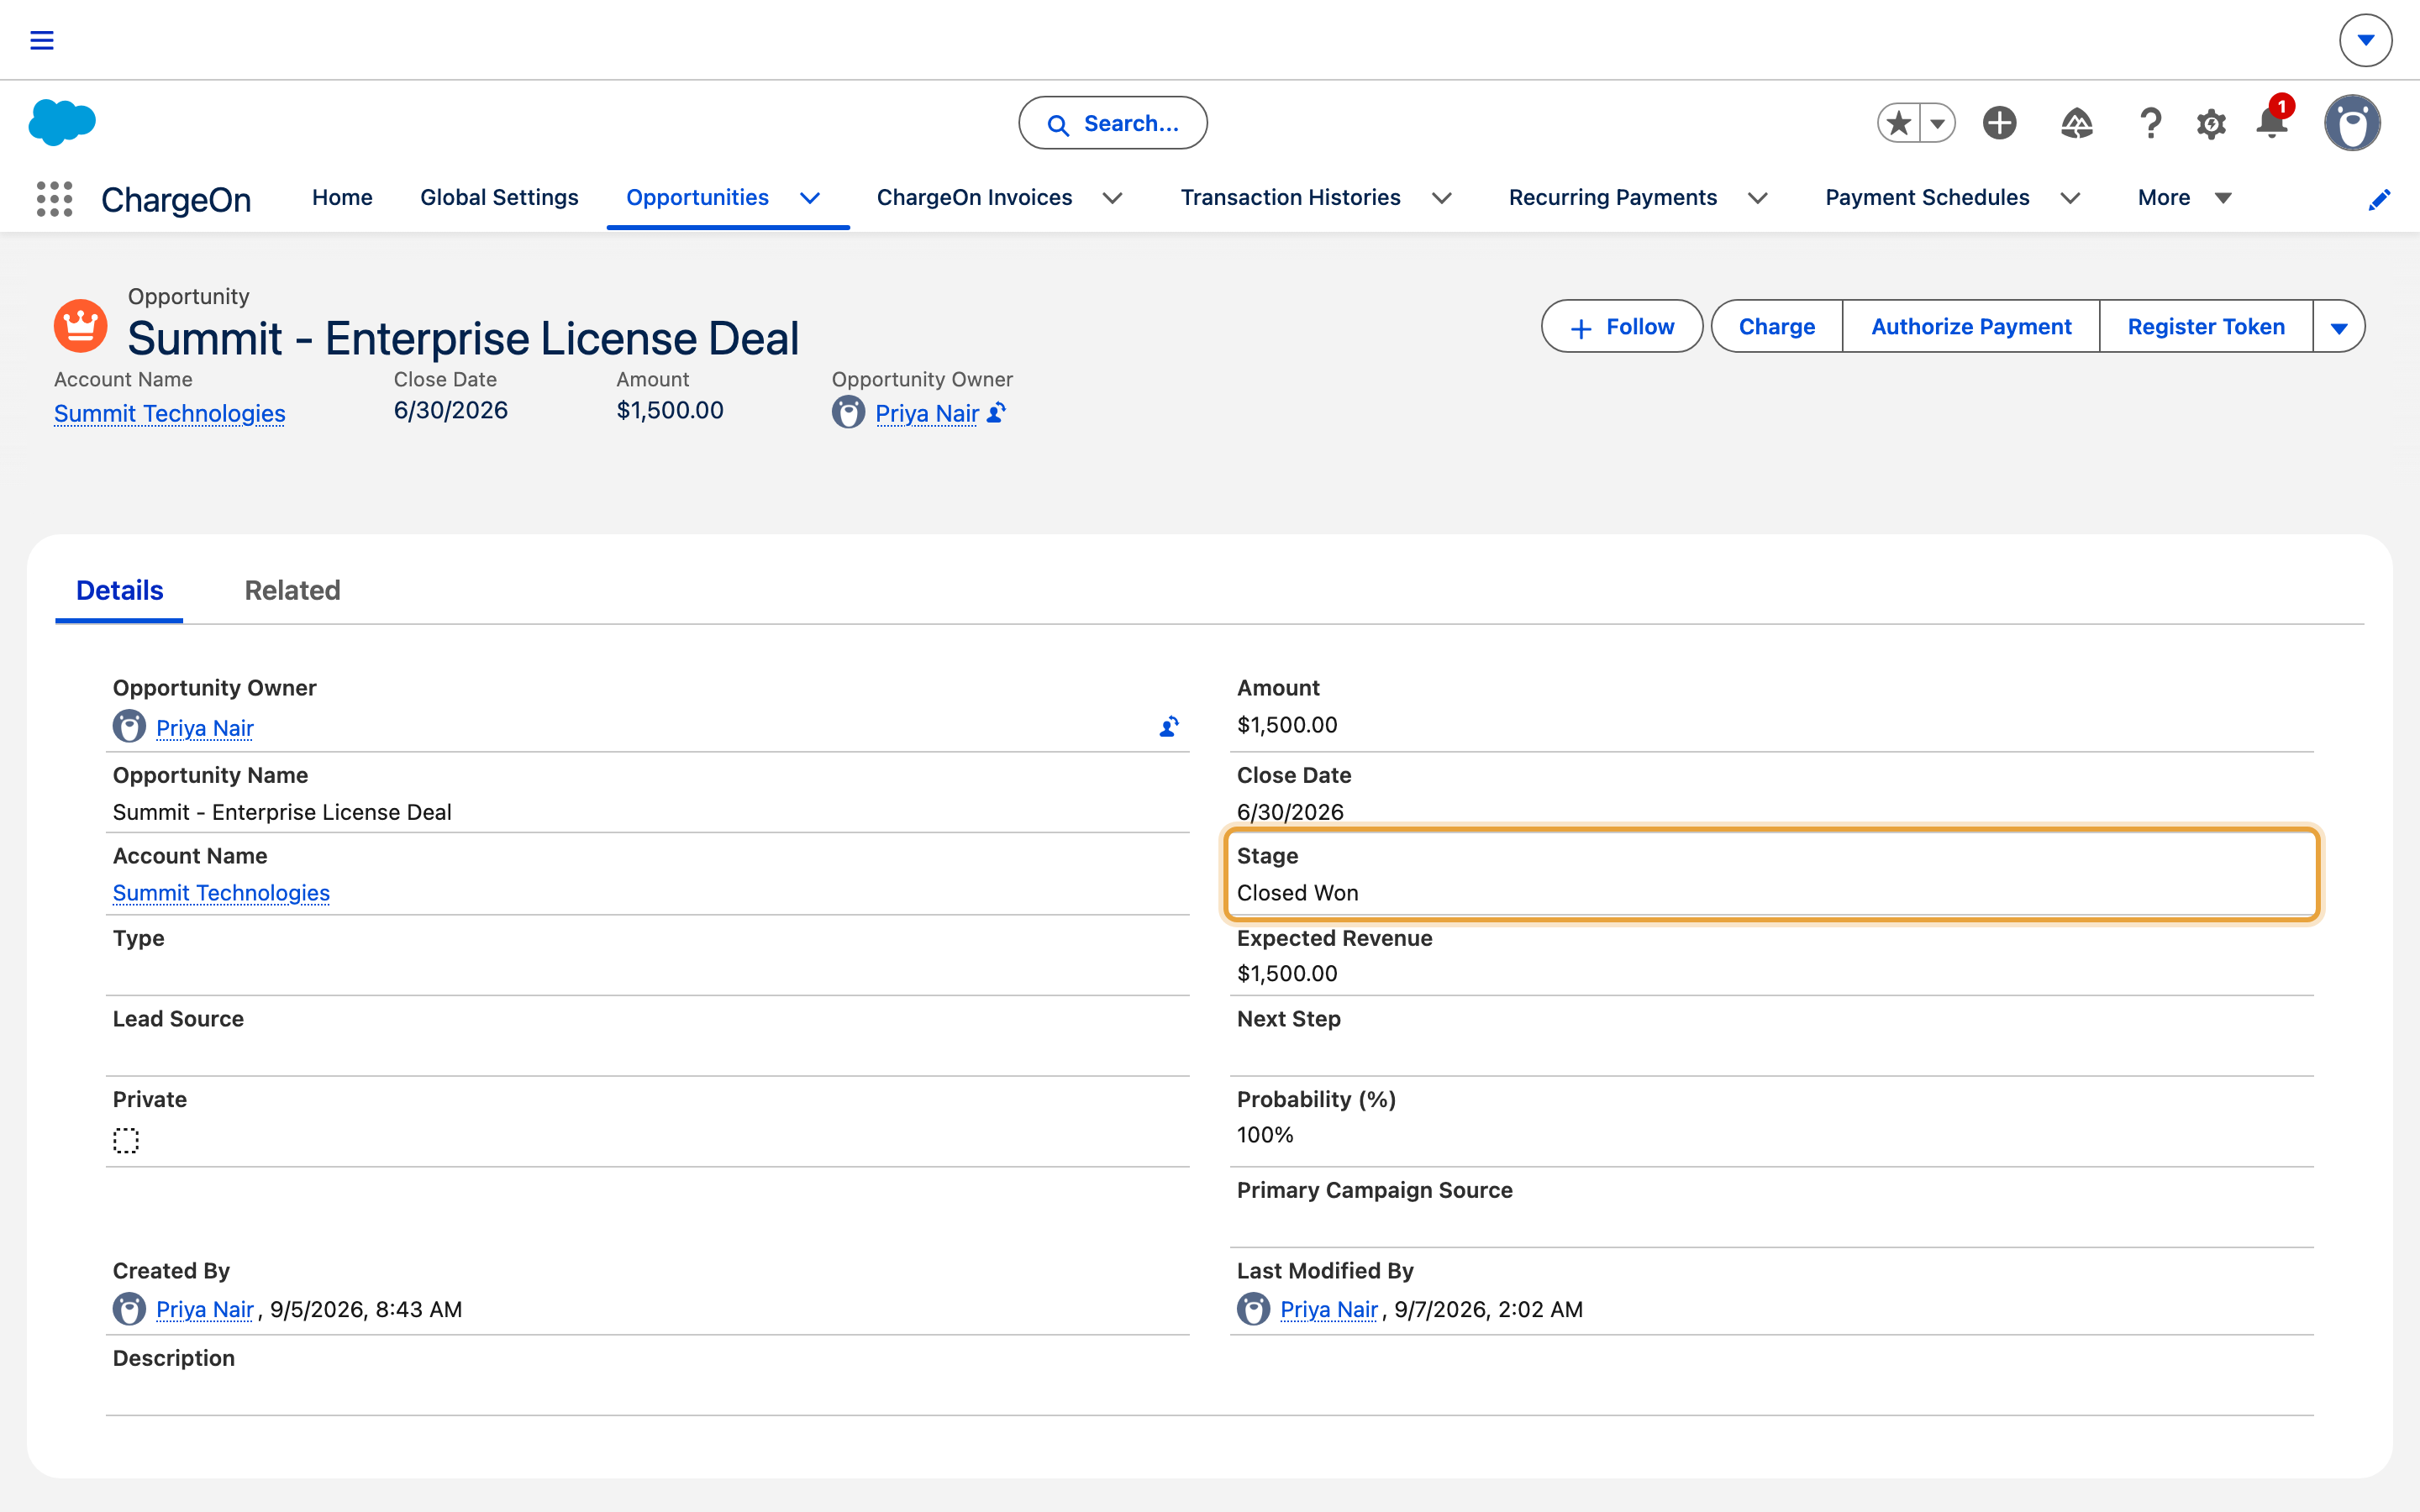Open Priya Nair link in Created By
Screen dimensions: 2420x1512
pos(204,1309)
